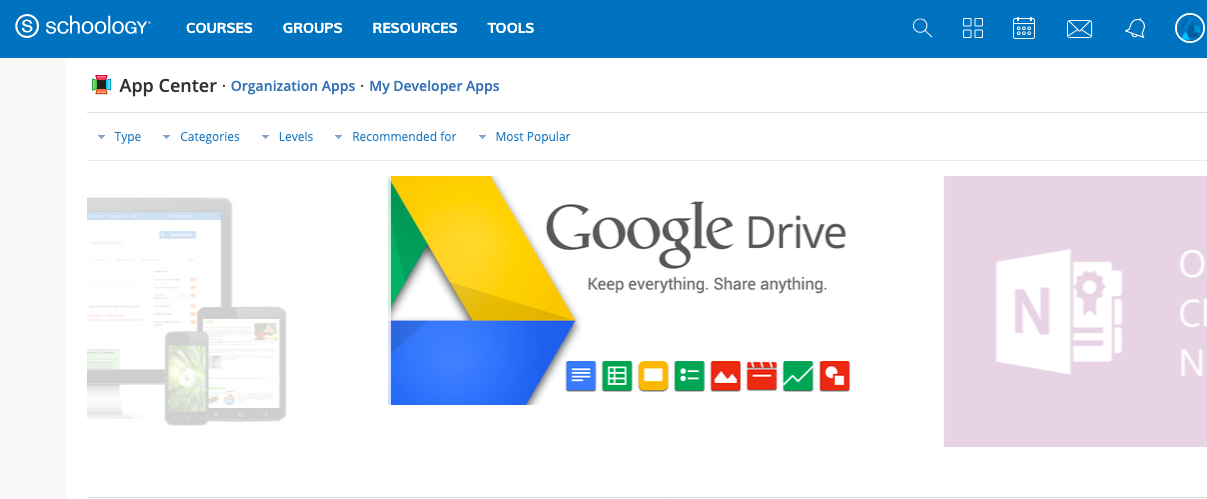Screen dimensions: 1207x499
Task: Select the faded devices banner slide
Action: point(187,309)
